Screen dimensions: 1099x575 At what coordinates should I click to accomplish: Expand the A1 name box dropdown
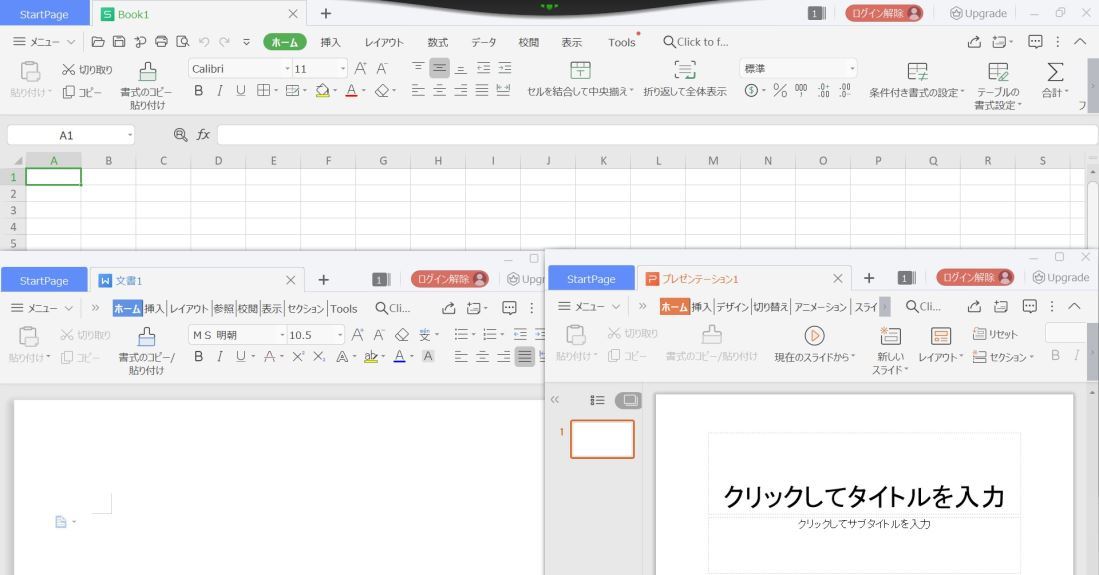(x=130, y=135)
